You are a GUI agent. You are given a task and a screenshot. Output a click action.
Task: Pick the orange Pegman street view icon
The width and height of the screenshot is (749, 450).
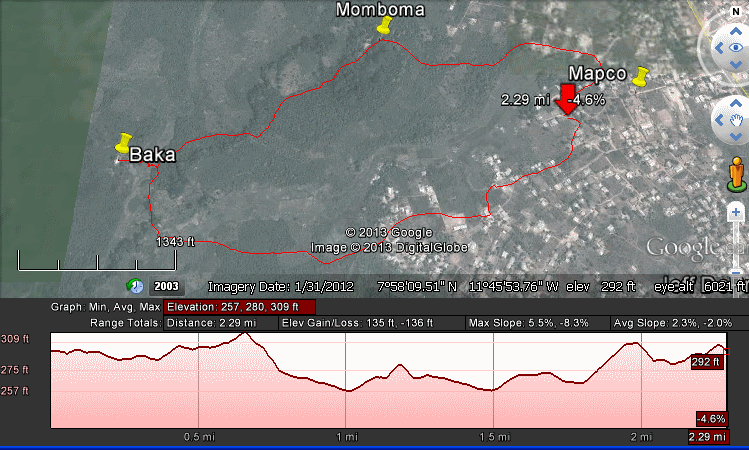click(737, 173)
